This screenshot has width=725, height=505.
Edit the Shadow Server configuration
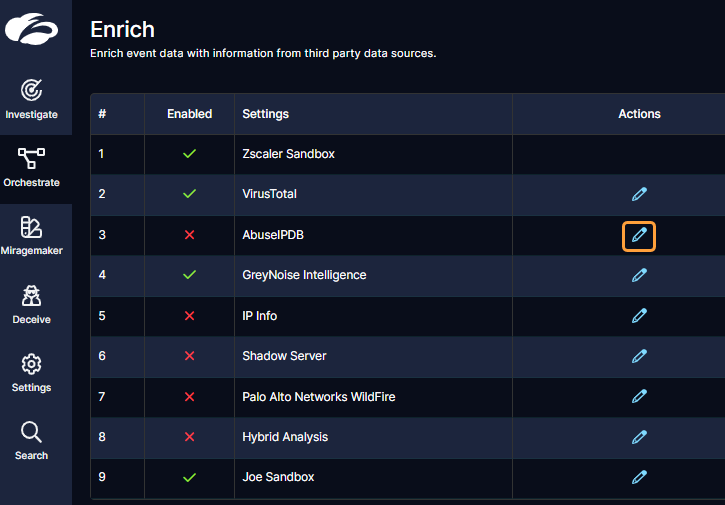(x=639, y=356)
